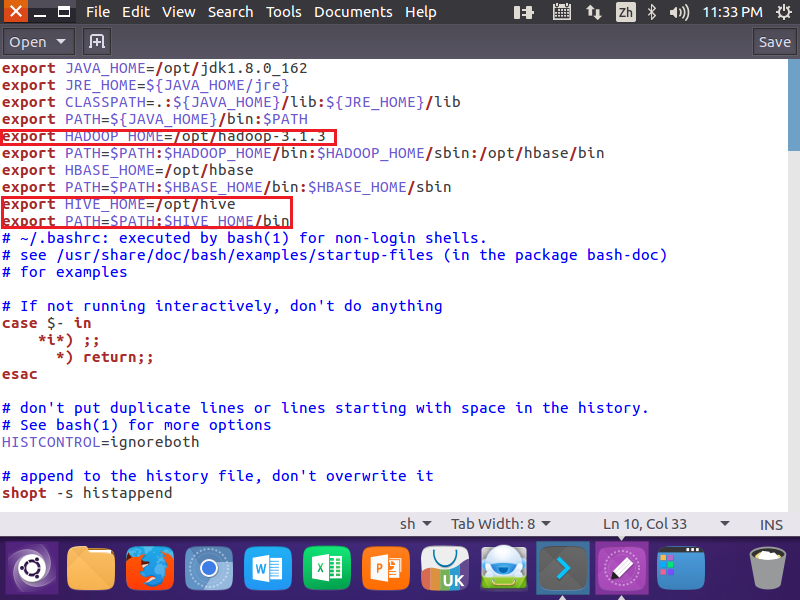The height and width of the screenshot is (600, 800).
Task: Toggle Bluetooth from the top panel
Action: point(652,11)
